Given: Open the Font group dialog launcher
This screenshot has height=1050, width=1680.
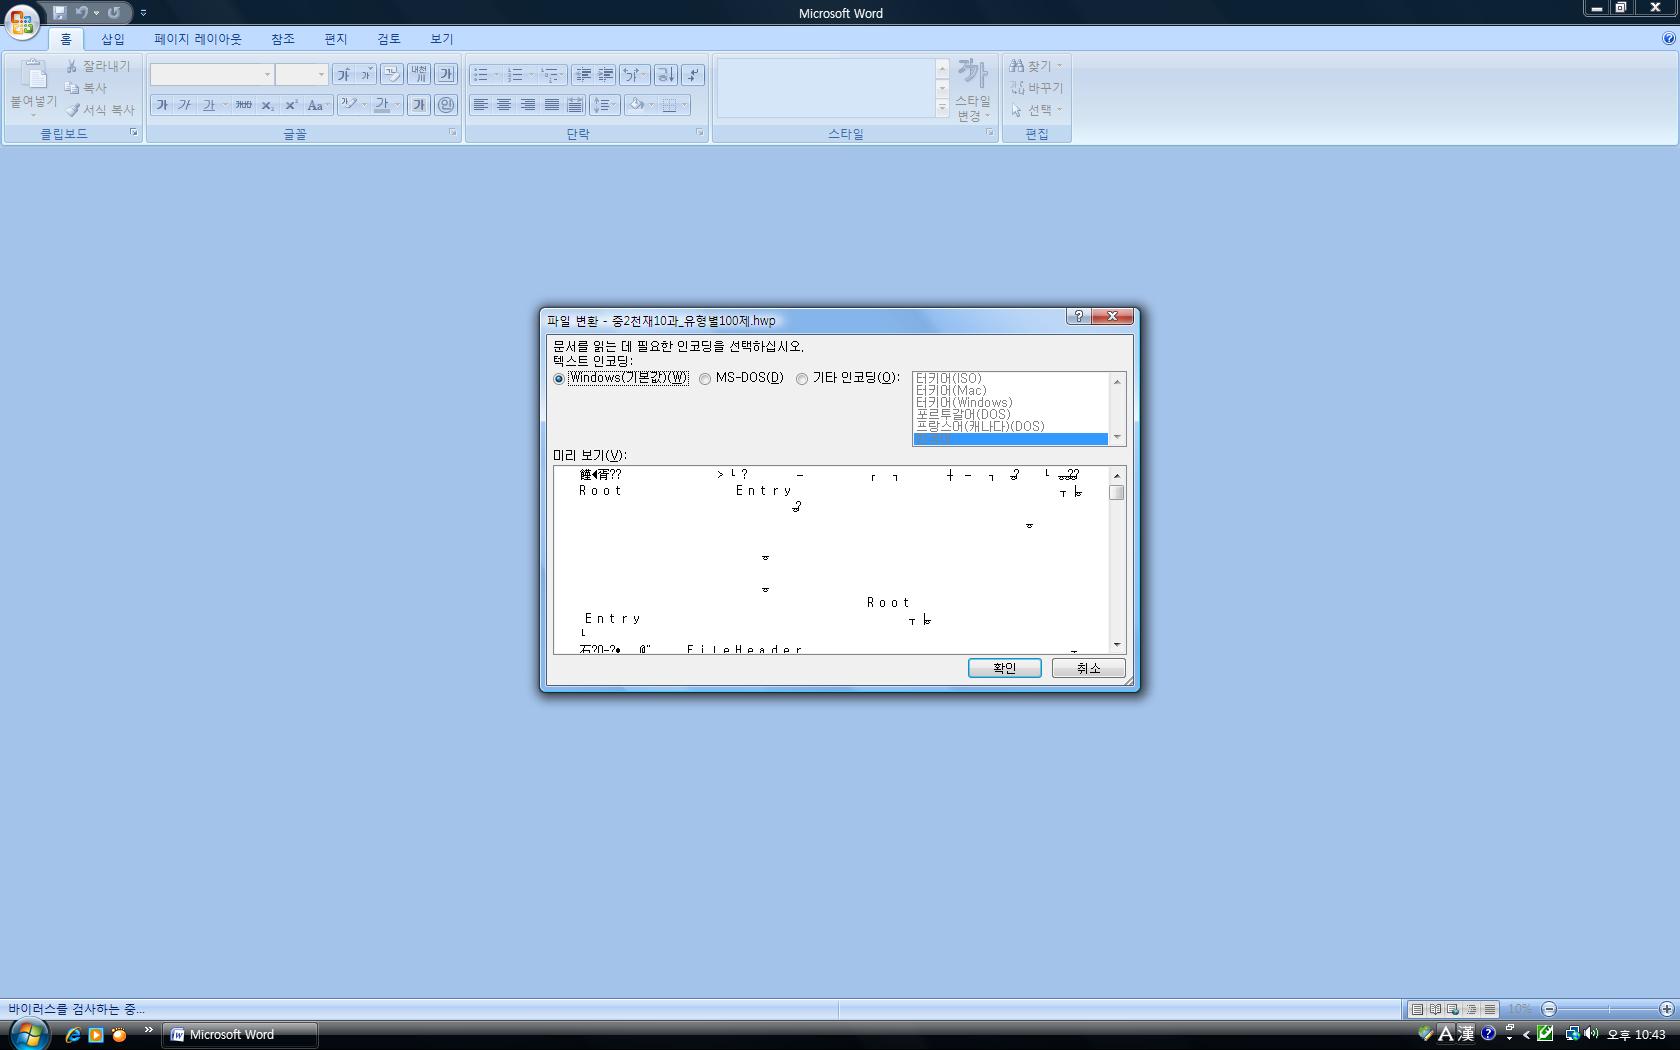Looking at the screenshot, I should (452, 132).
